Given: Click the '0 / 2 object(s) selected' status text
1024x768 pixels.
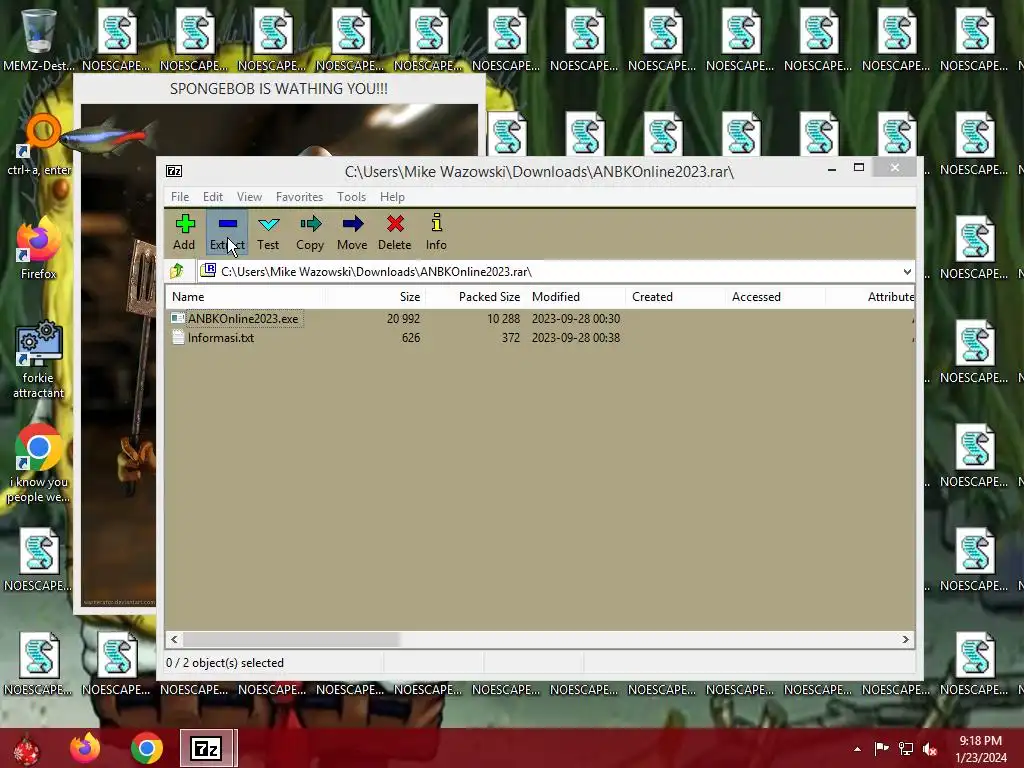Looking at the screenshot, I should click(x=225, y=663).
